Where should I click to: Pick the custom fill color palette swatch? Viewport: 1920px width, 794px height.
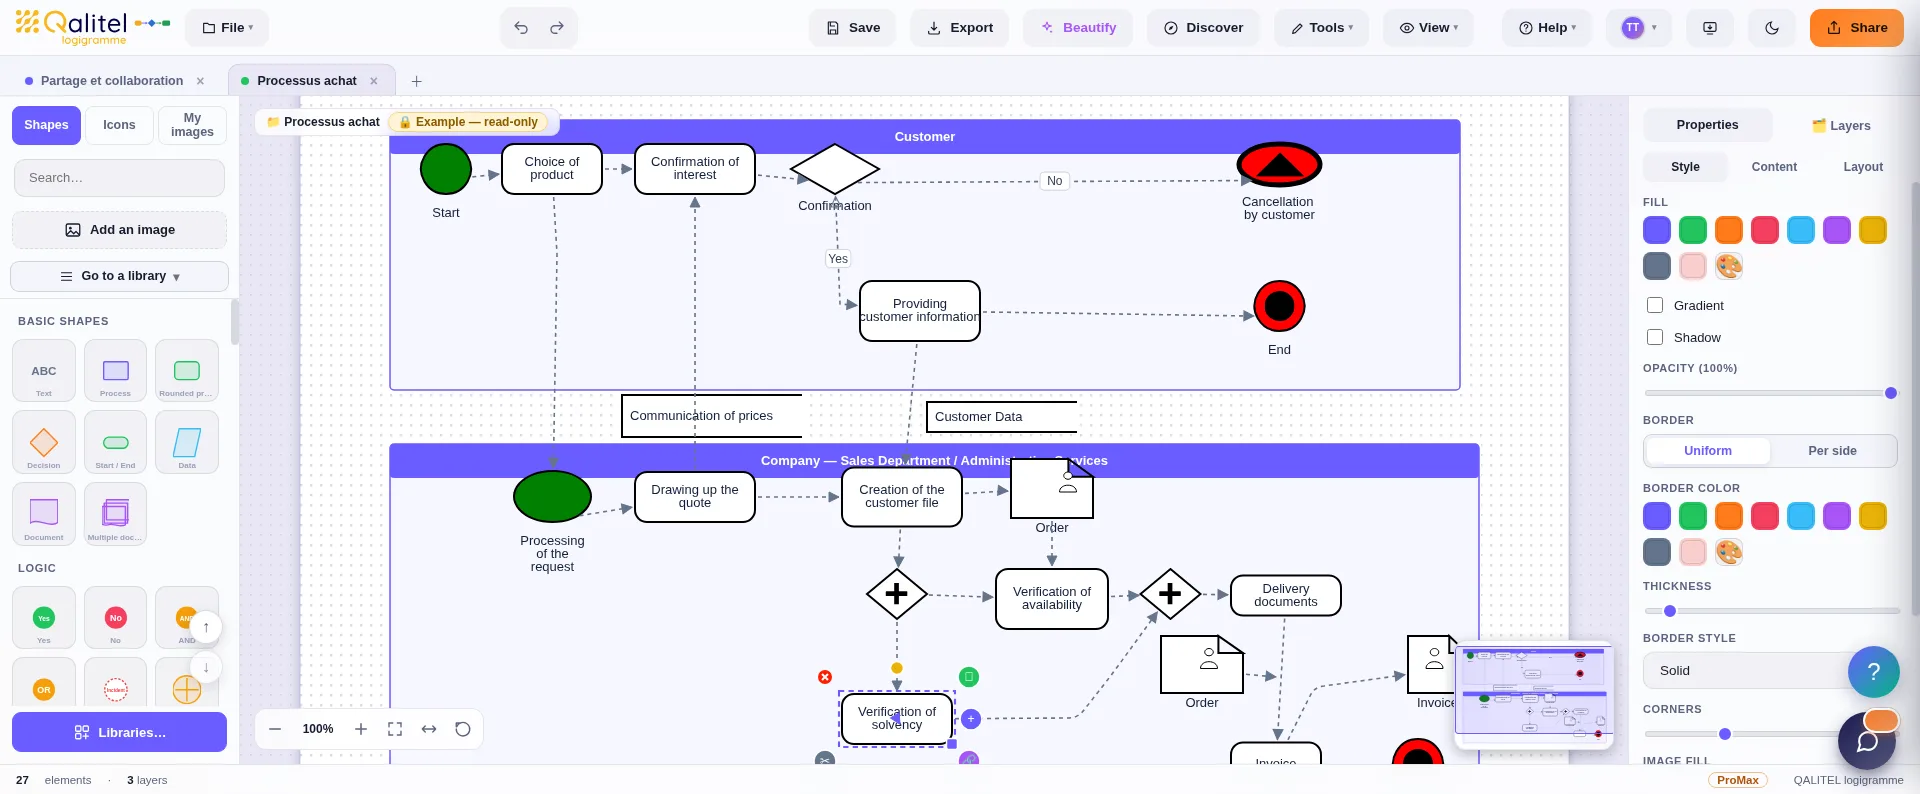(x=1729, y=266)
